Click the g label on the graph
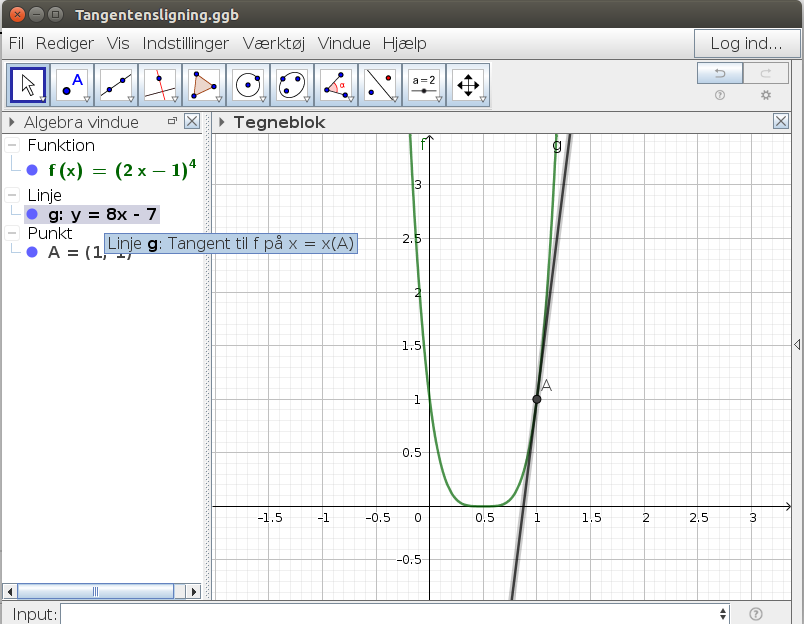The height and width of the screenshot is (624, 804). pos(557,145)
